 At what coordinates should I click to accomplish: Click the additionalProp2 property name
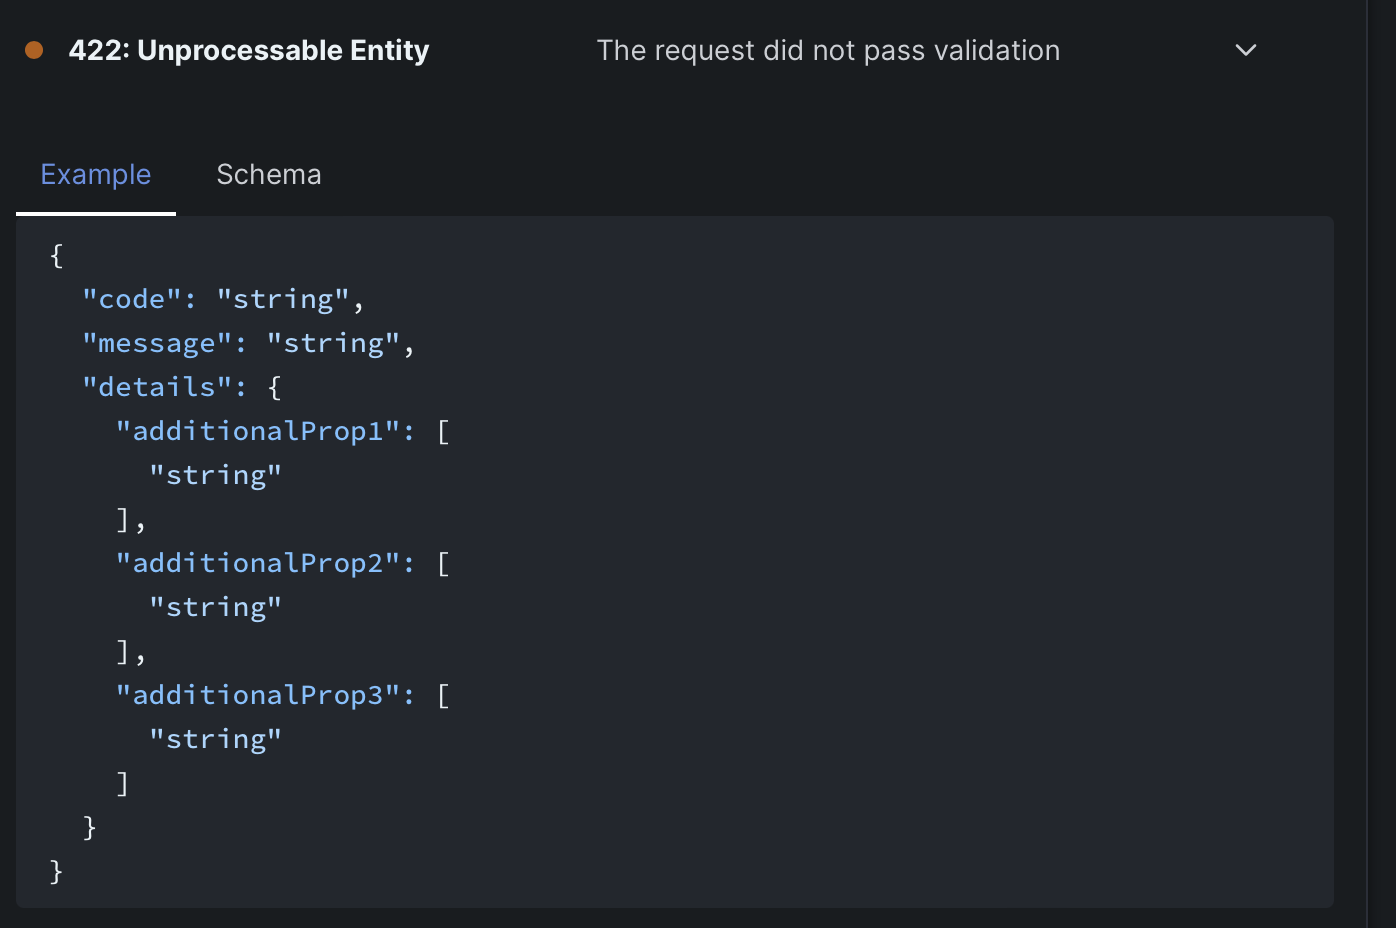257,563
